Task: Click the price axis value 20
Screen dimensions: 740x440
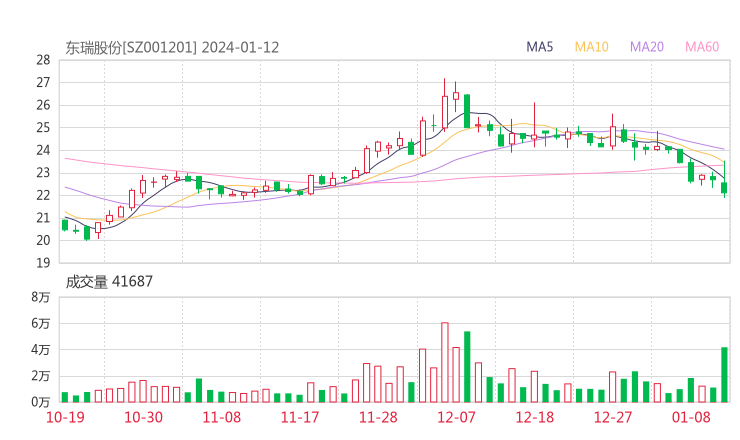Action: pyautogui.click(x=43, y=240)
